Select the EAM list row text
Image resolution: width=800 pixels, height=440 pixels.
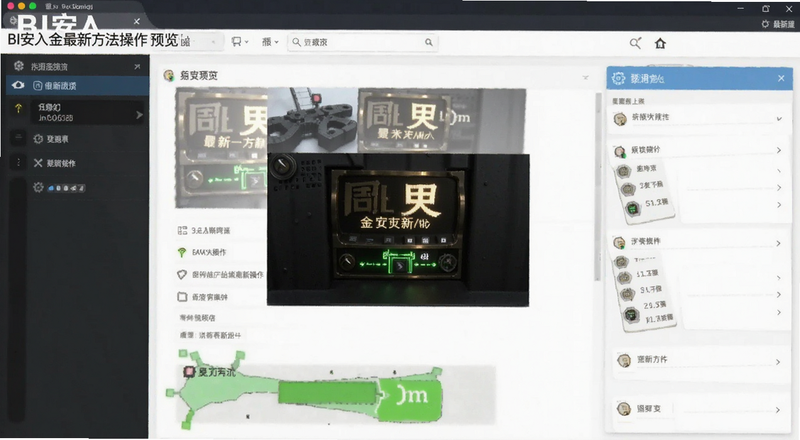click(x=209, y=252)
